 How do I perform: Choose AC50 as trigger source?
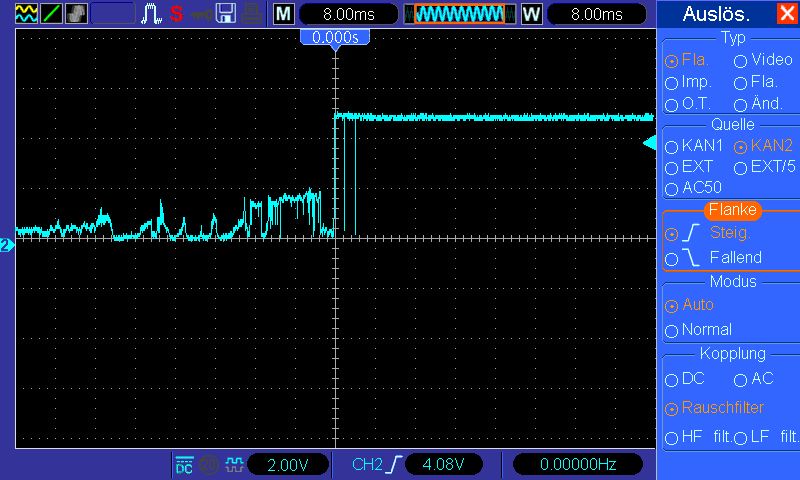tap(694, 188)
